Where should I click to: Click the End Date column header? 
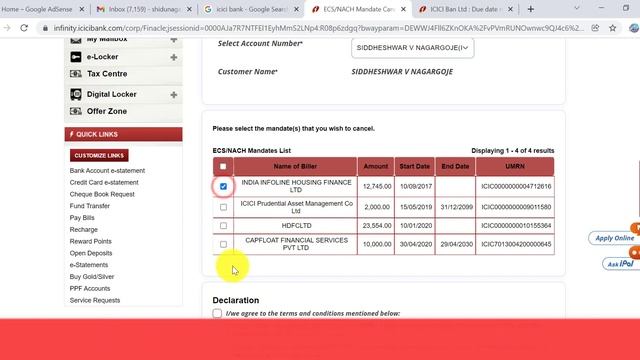[x=455, y=167]
